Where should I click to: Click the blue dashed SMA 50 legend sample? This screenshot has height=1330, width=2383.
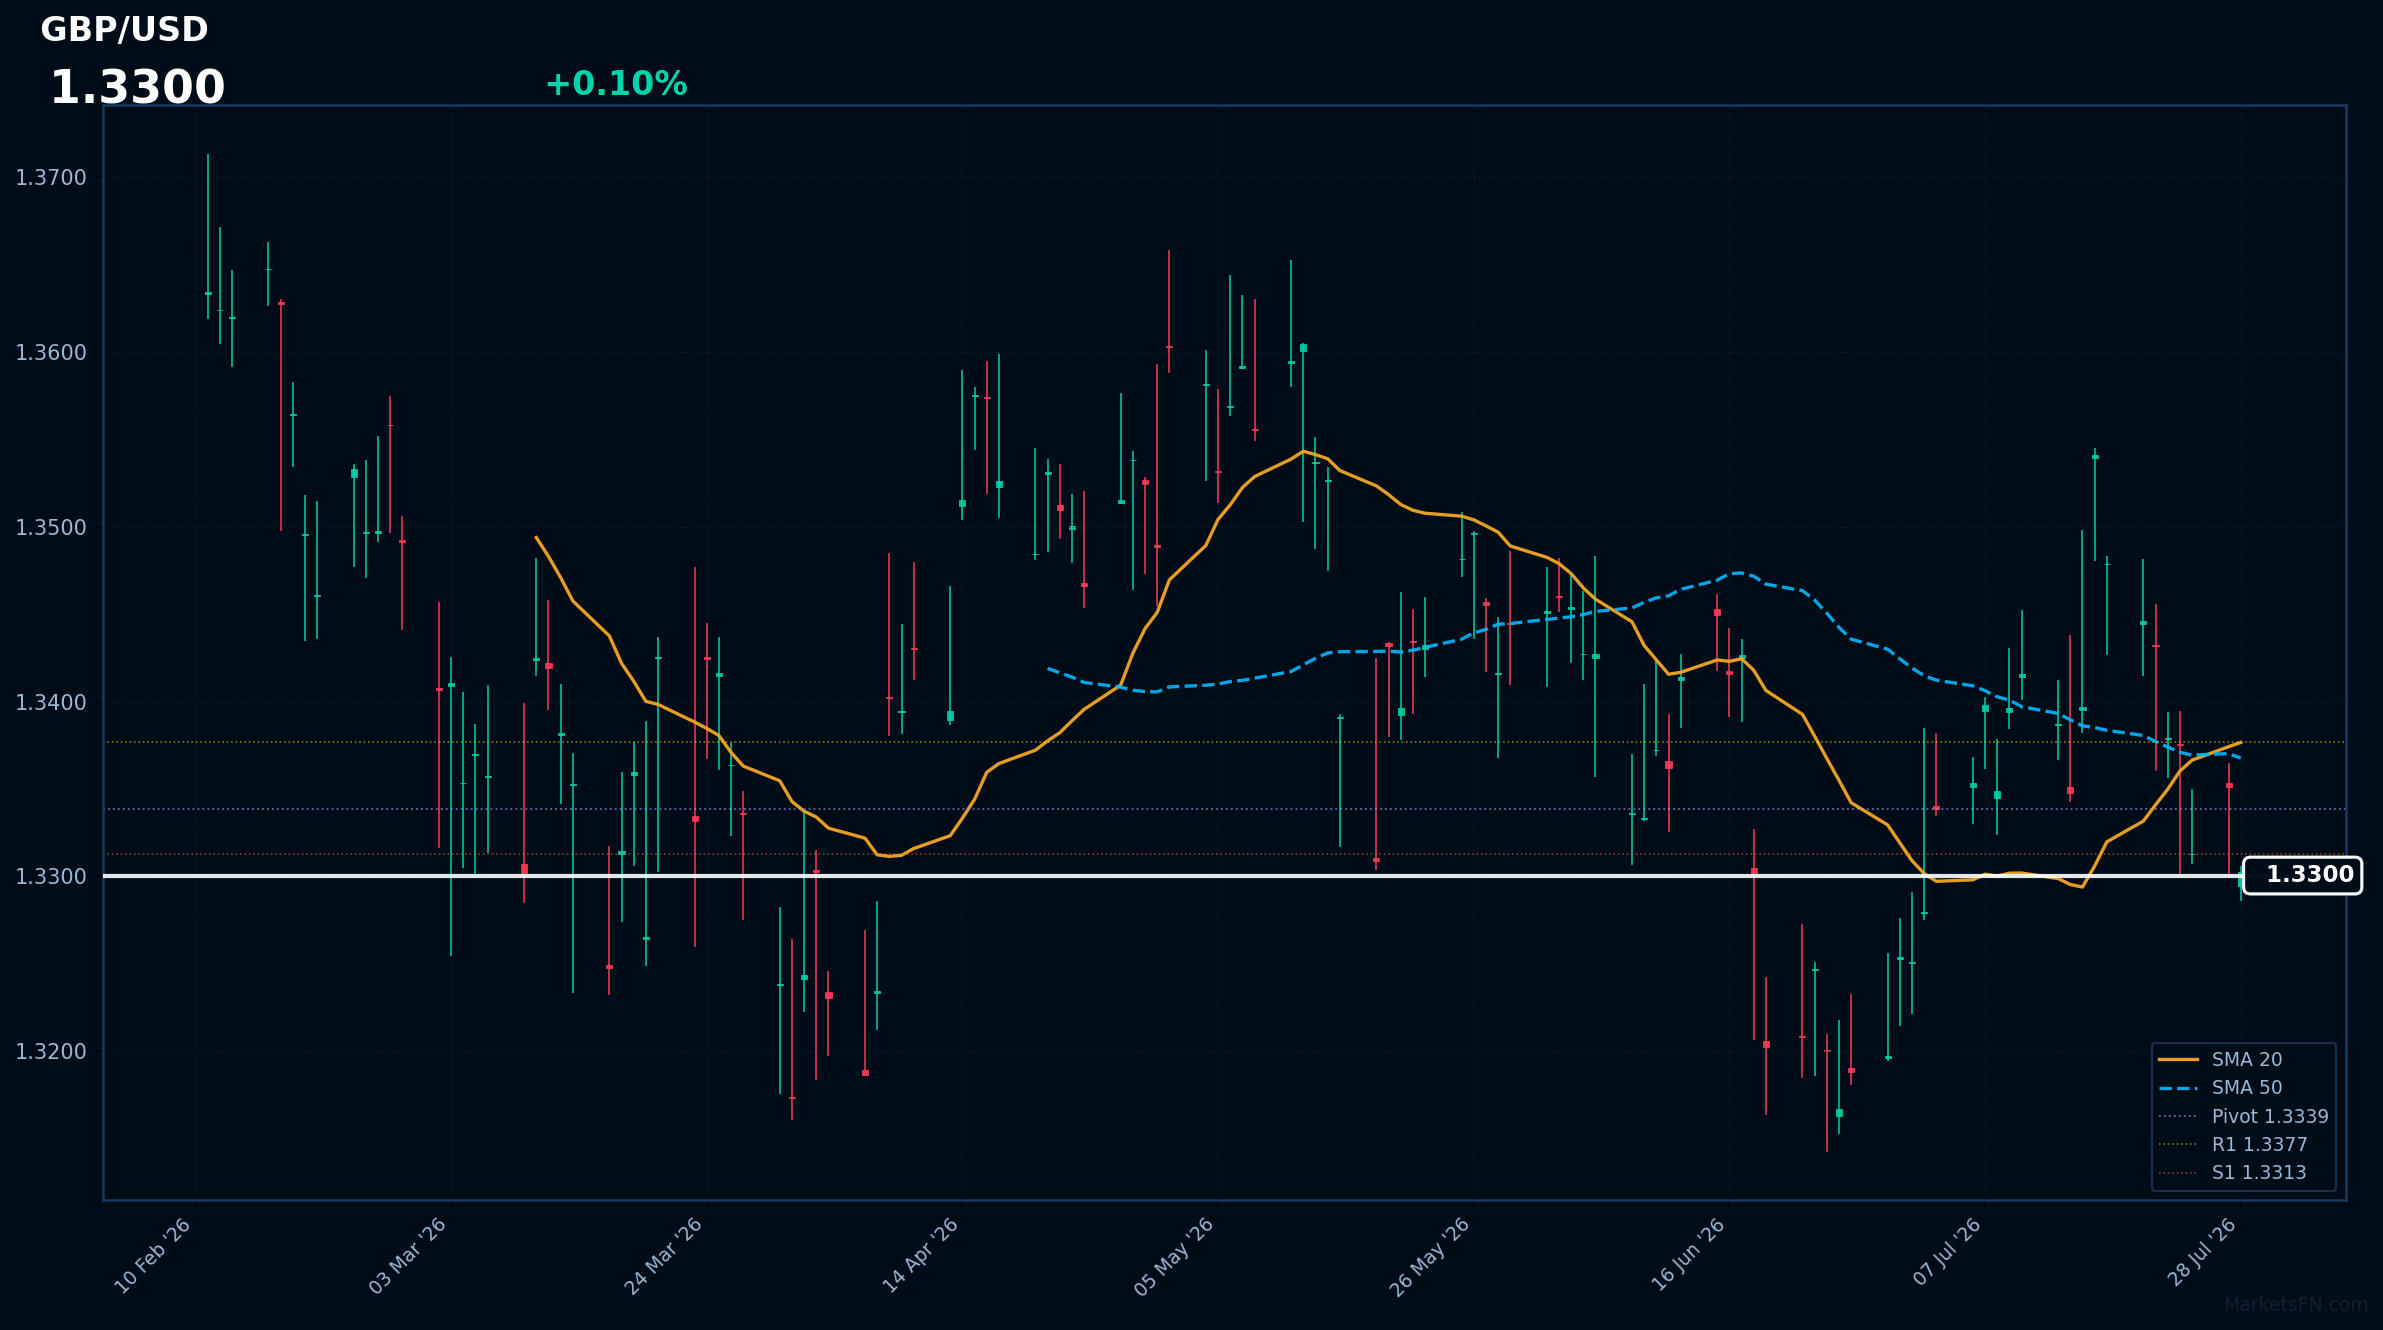pyautogui.click(x=2178, y=1088)
